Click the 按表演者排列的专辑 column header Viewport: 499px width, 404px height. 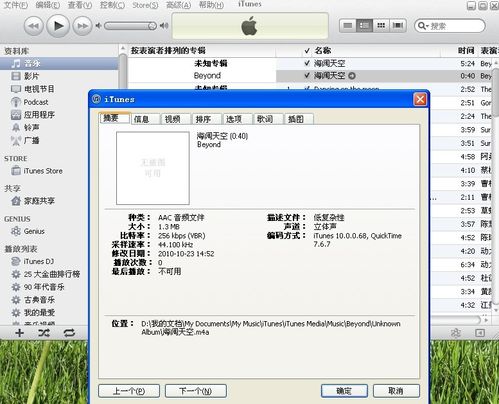(x=202, y=51)
